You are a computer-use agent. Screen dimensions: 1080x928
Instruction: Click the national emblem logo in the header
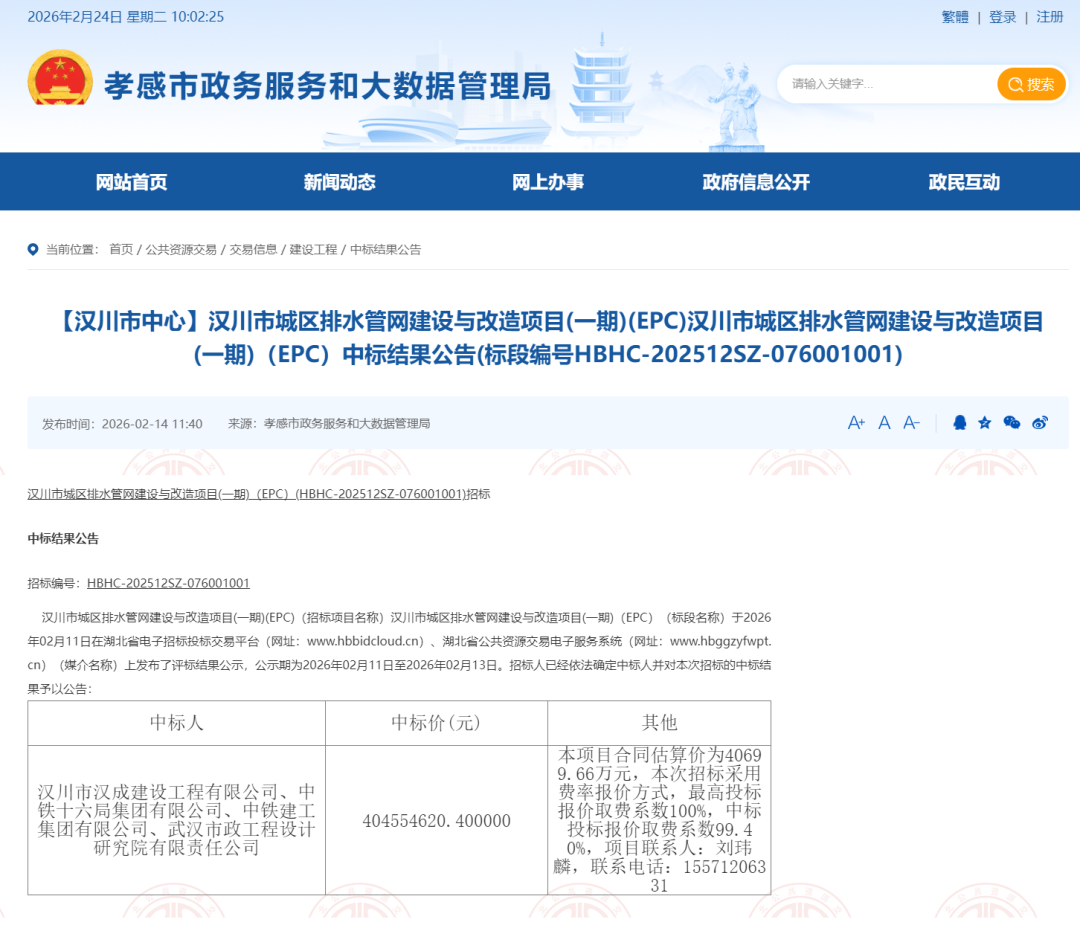pyautogui.click(x=59, y=80)
